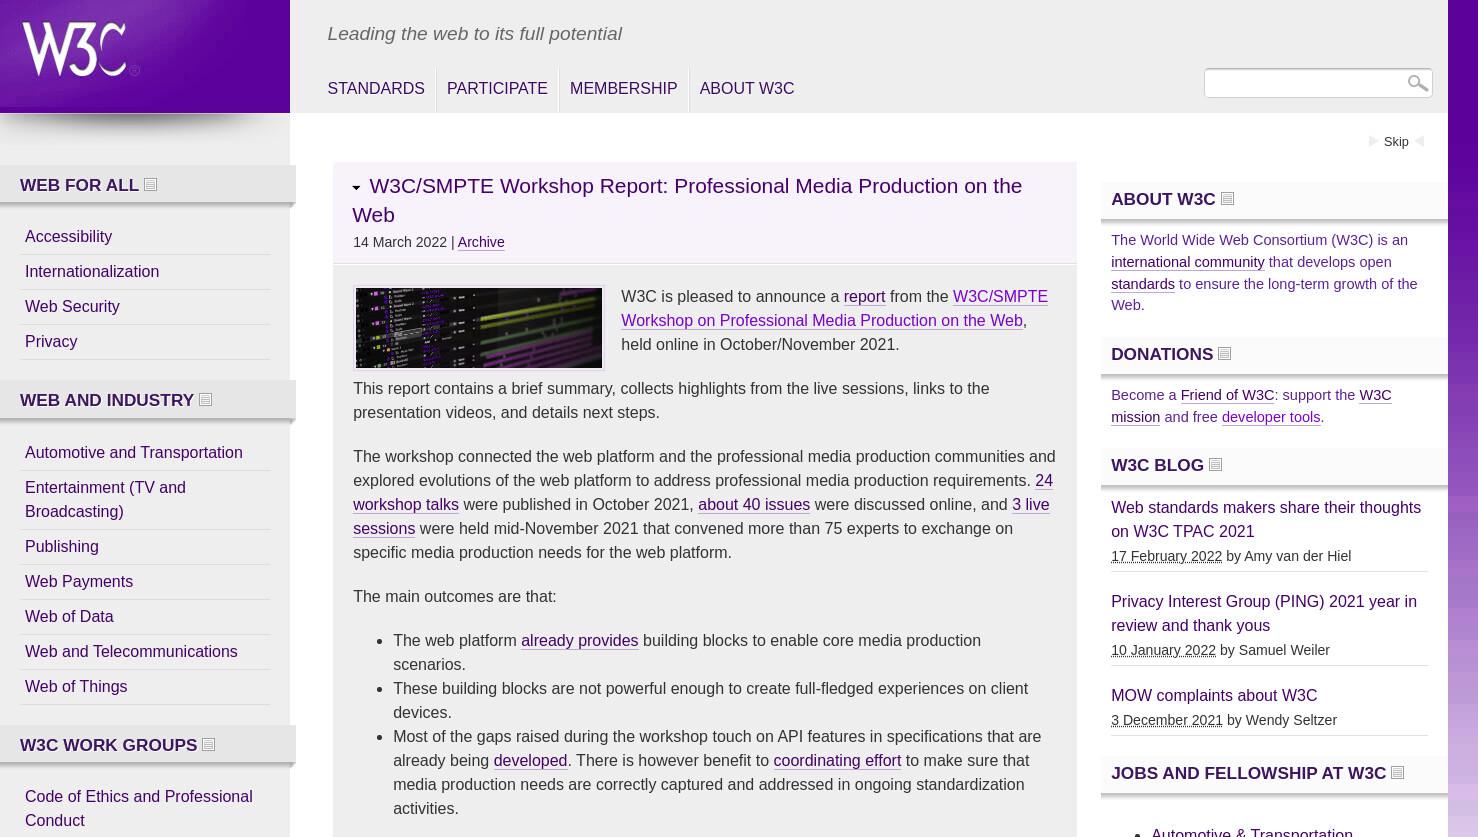
Task: Click the Web for All heading
Action: [79, 185]
